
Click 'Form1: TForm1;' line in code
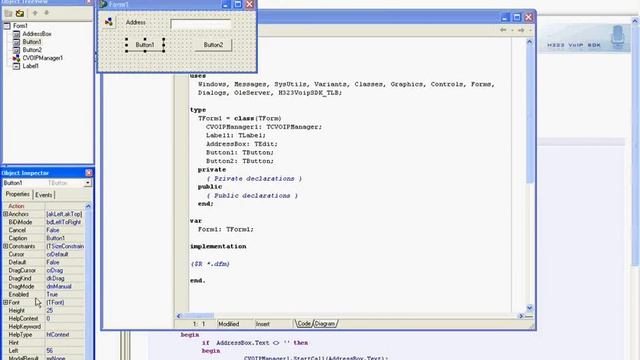point(226,229)
